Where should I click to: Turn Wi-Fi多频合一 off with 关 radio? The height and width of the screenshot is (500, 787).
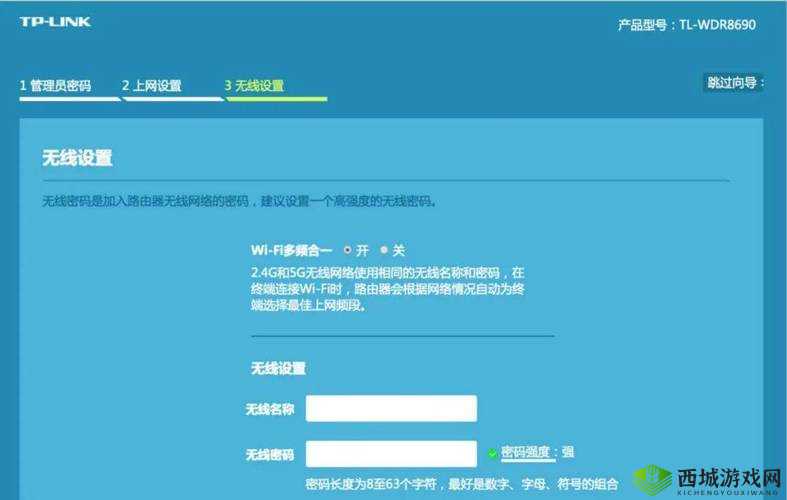384,249
